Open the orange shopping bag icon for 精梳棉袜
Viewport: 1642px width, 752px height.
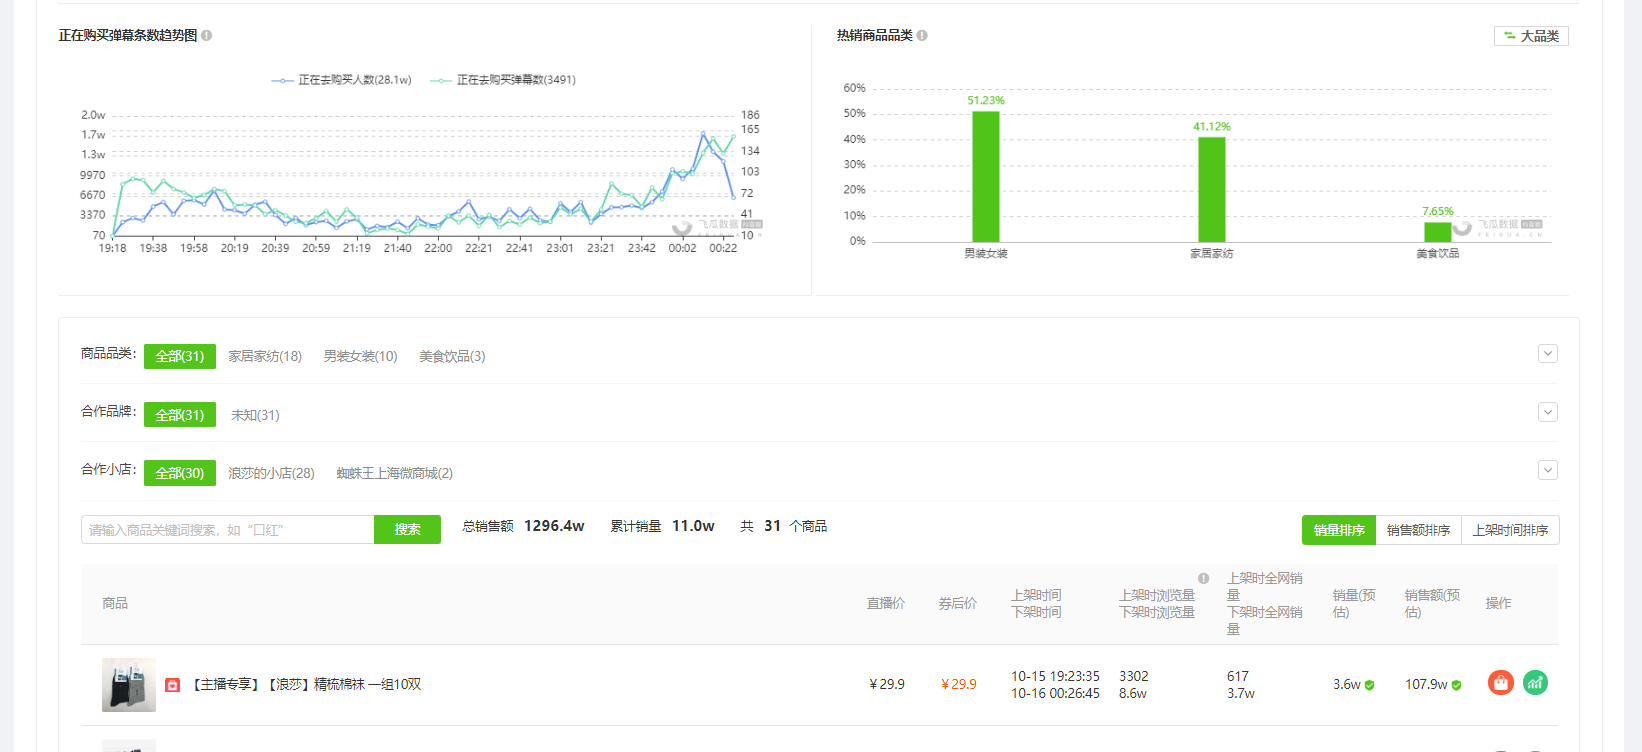point(1500,683)
